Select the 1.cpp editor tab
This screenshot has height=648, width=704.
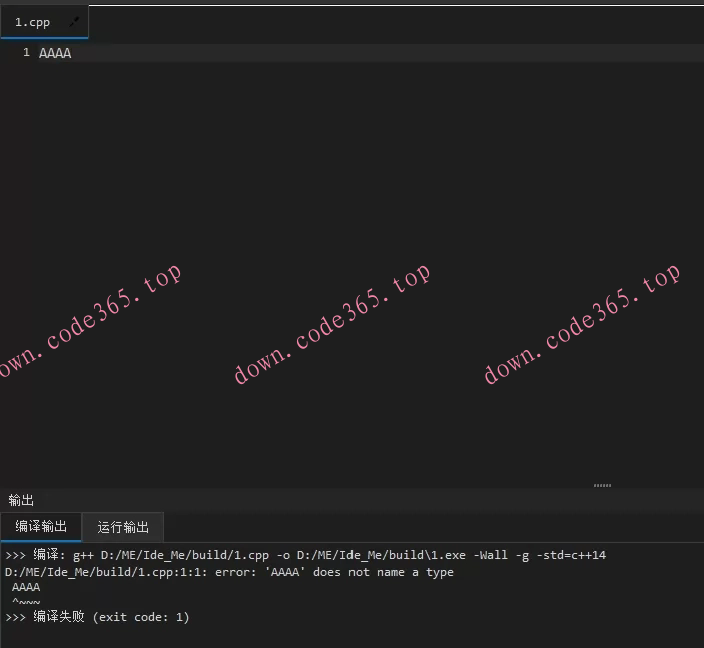[44, 22]
